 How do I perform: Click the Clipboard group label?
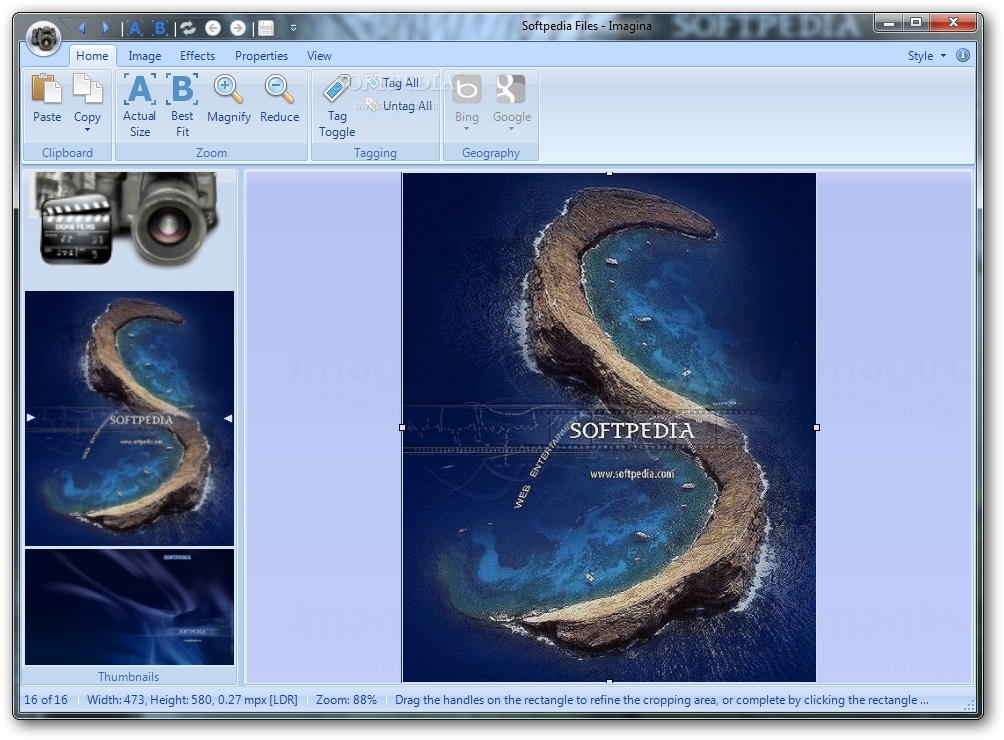(x=67, y=153)
